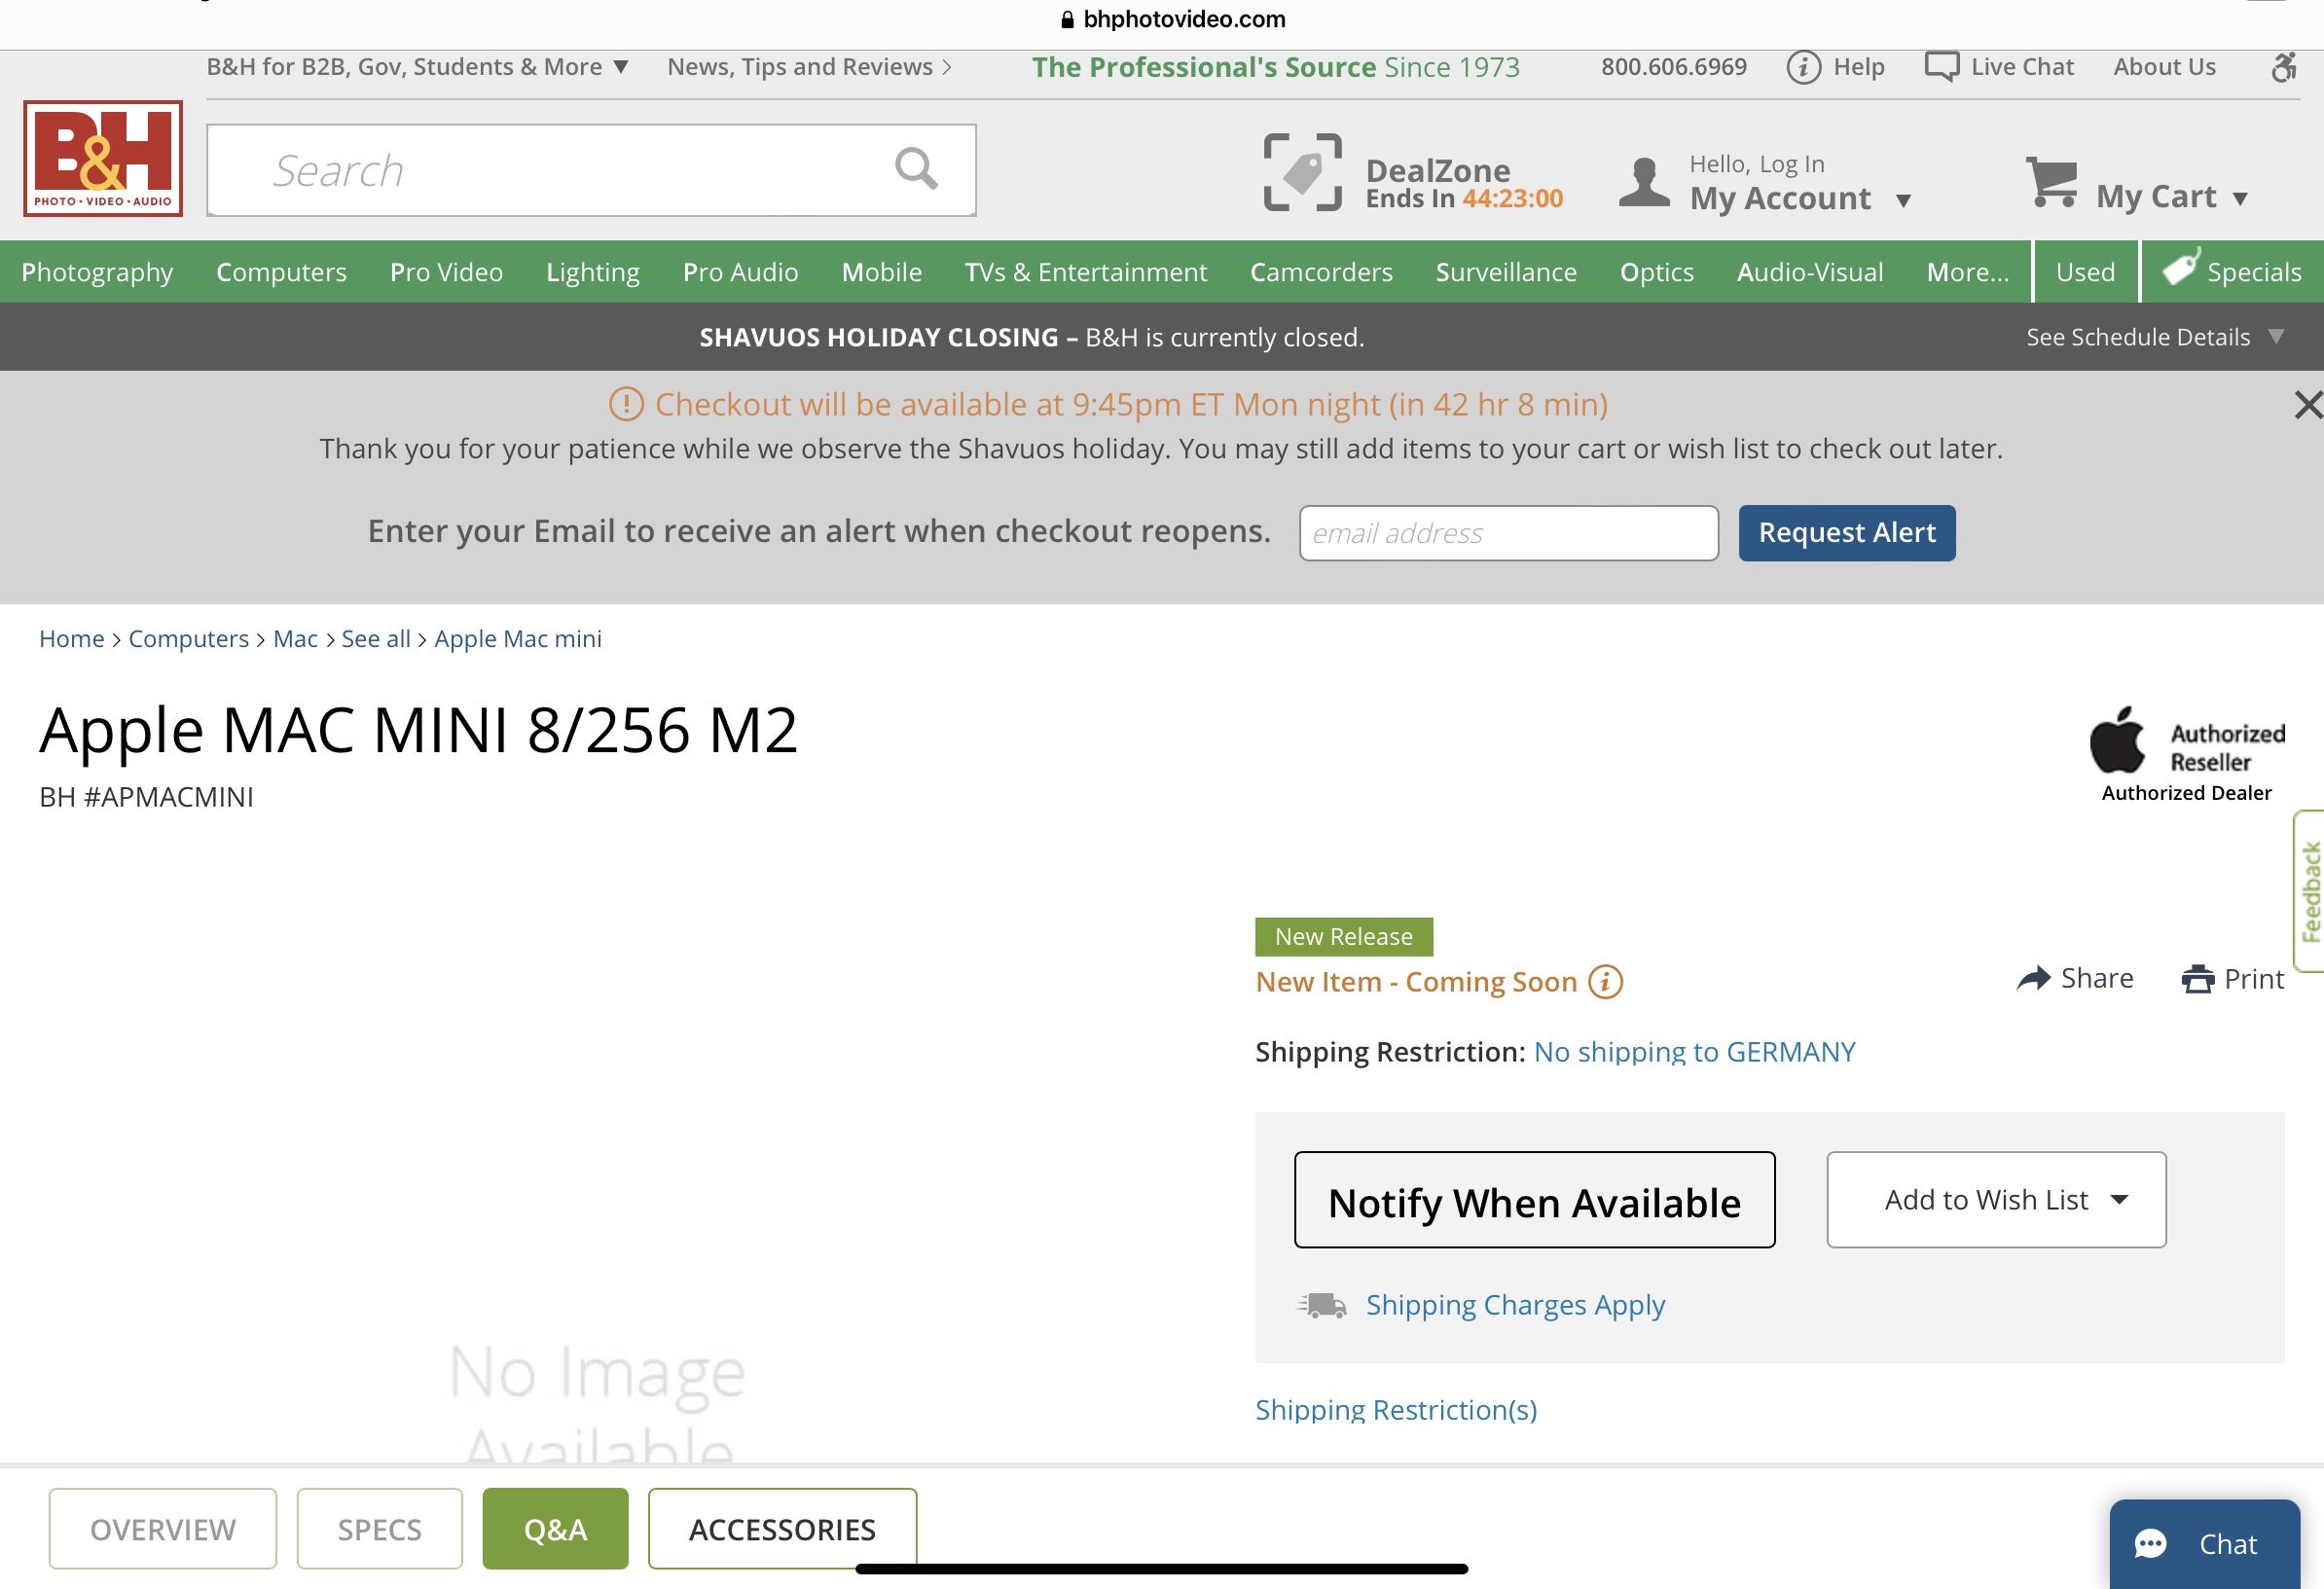This screenshot has height=1589, width=2324.
Task: Click the Specials tag icon
Action: click(2180, 267)
